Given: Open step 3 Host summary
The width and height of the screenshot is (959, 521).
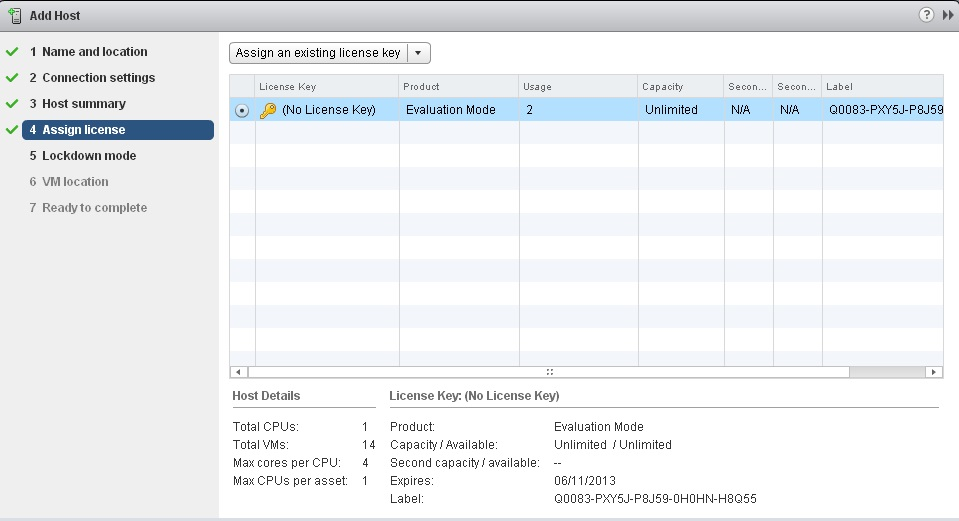Looking at the screenshot, I should (84, 104).
